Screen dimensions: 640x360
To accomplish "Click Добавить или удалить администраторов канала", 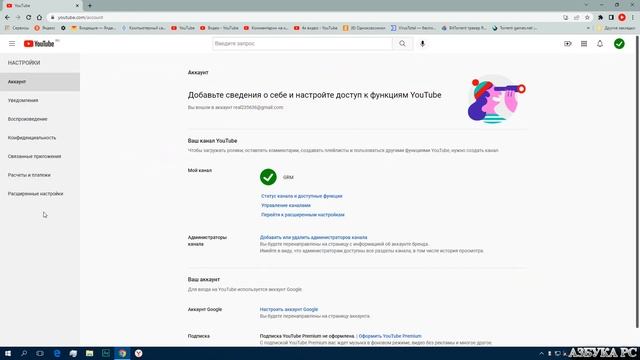I will coord(313,238).
